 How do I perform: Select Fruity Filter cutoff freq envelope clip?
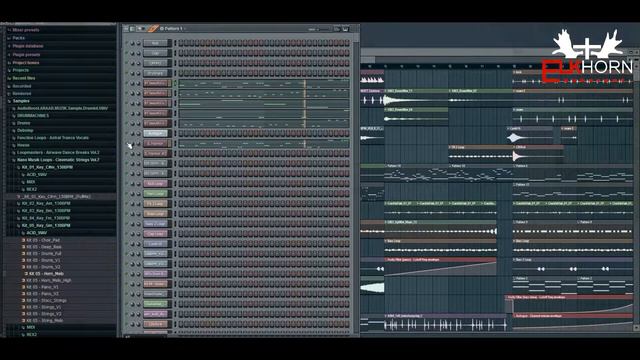(440, 267)
